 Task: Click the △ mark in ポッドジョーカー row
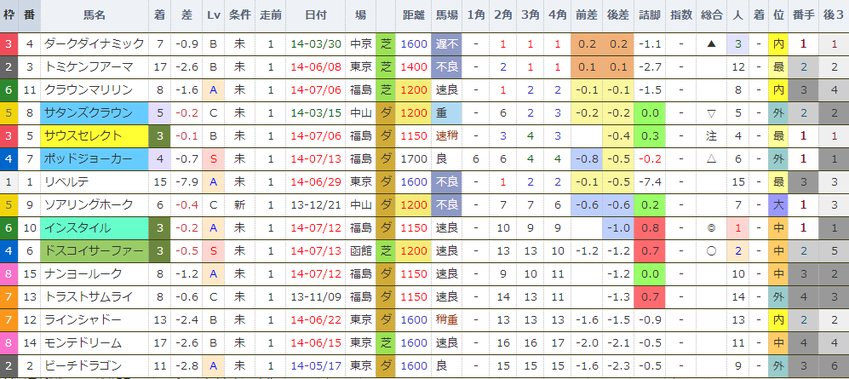coord(711,159)
